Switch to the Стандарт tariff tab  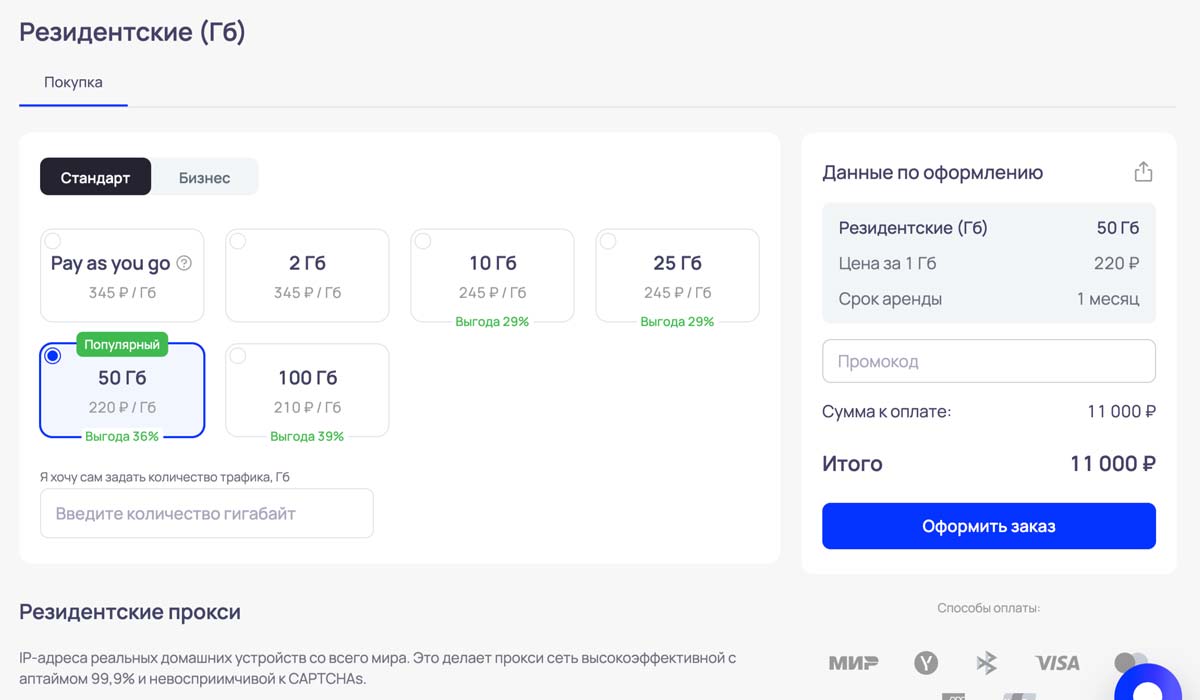point(95,178)
